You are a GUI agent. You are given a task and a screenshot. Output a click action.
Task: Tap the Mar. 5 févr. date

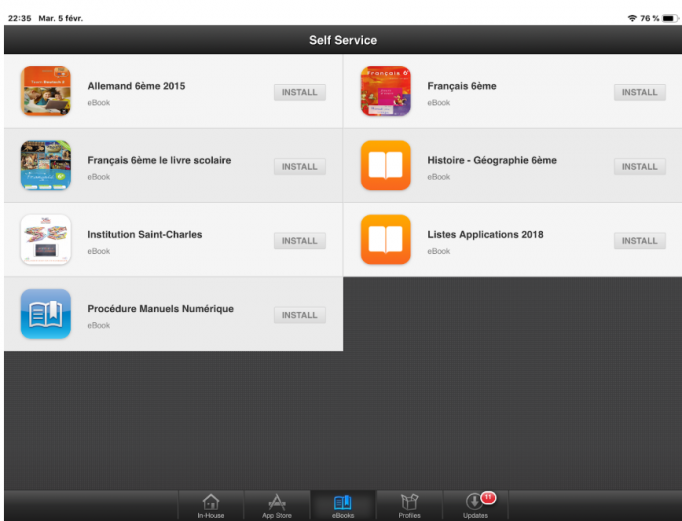tap(60, 18)
